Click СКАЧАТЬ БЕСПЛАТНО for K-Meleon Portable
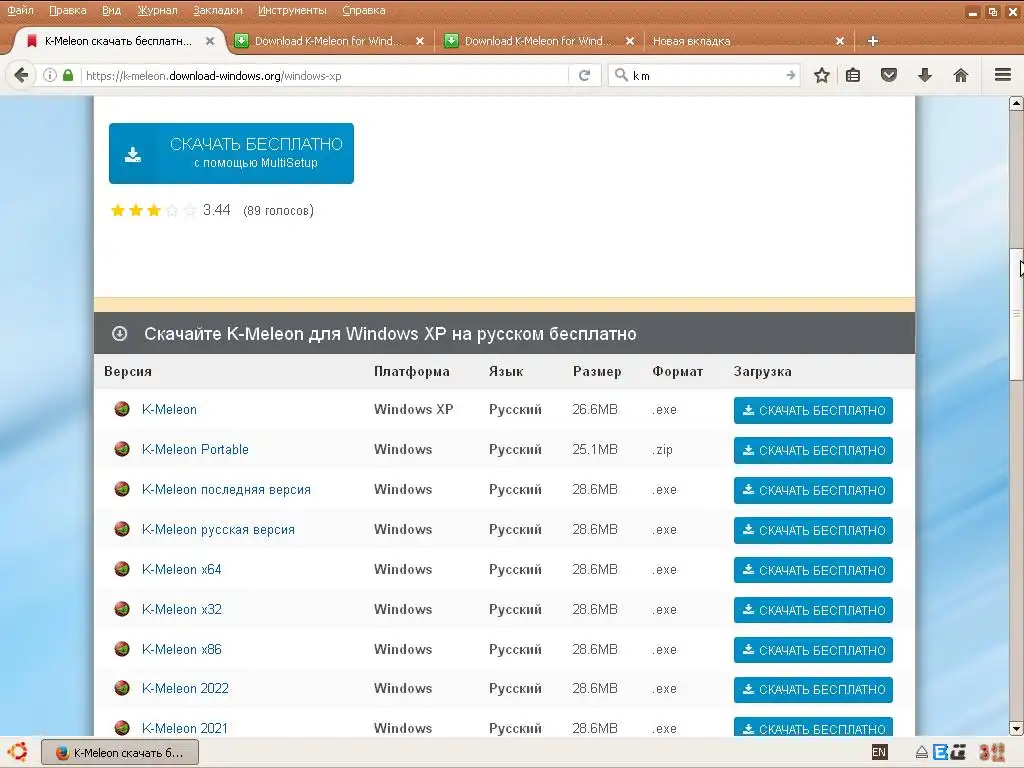Screen dimensions: 1024x768 pyautogui.click(x=813, y=451)
